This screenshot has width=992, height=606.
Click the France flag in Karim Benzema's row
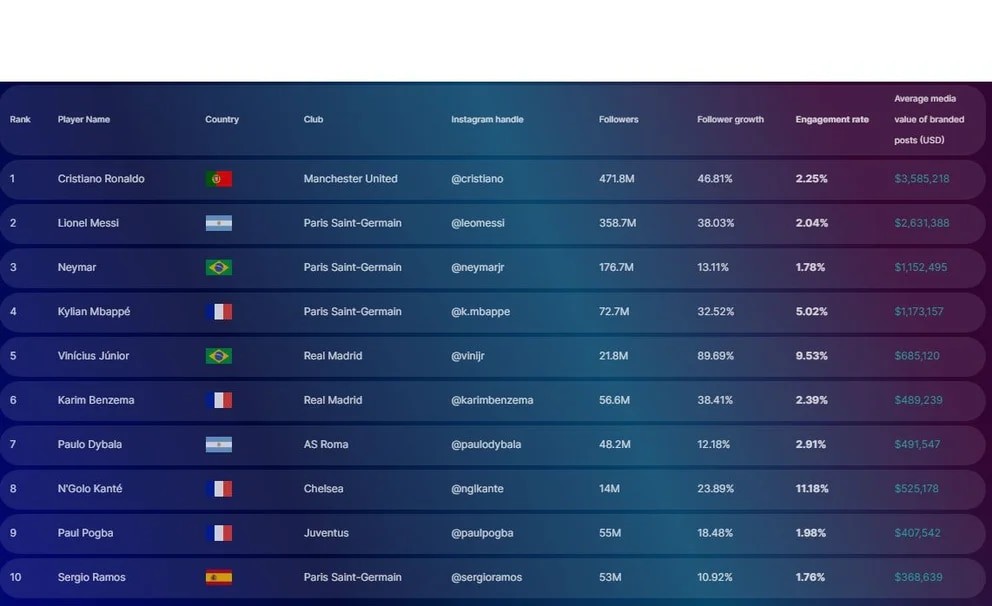[218, 400]
